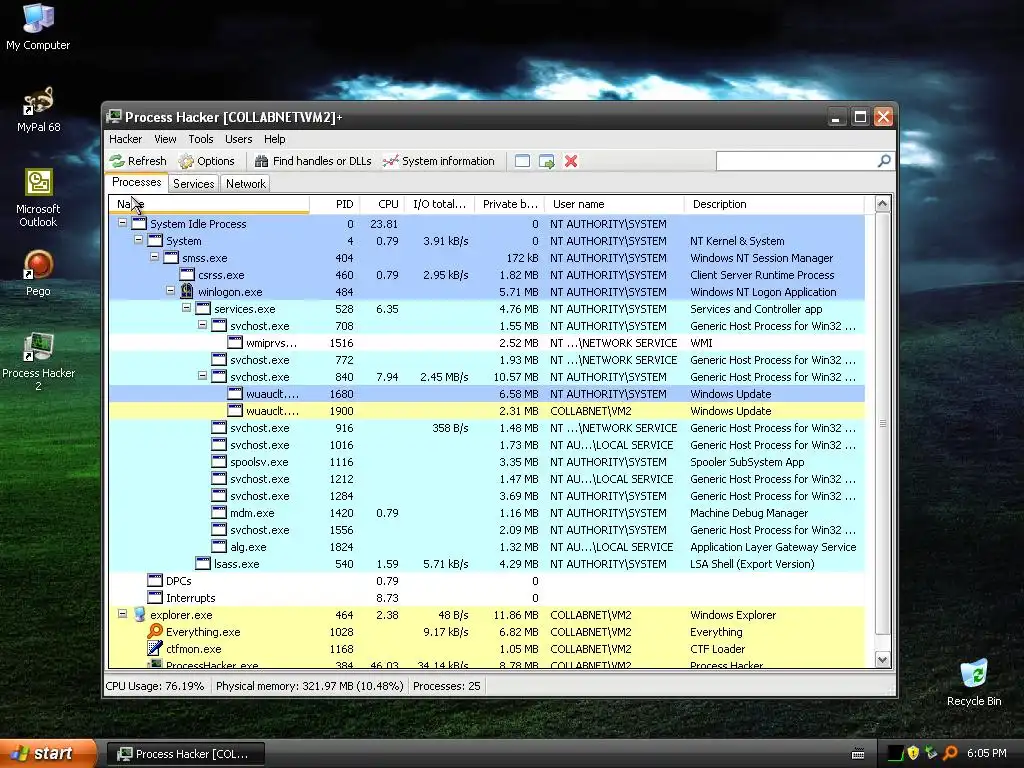Select the wuauclt process with PID 1900
The image size is (1024, 768).
(487, 411)
